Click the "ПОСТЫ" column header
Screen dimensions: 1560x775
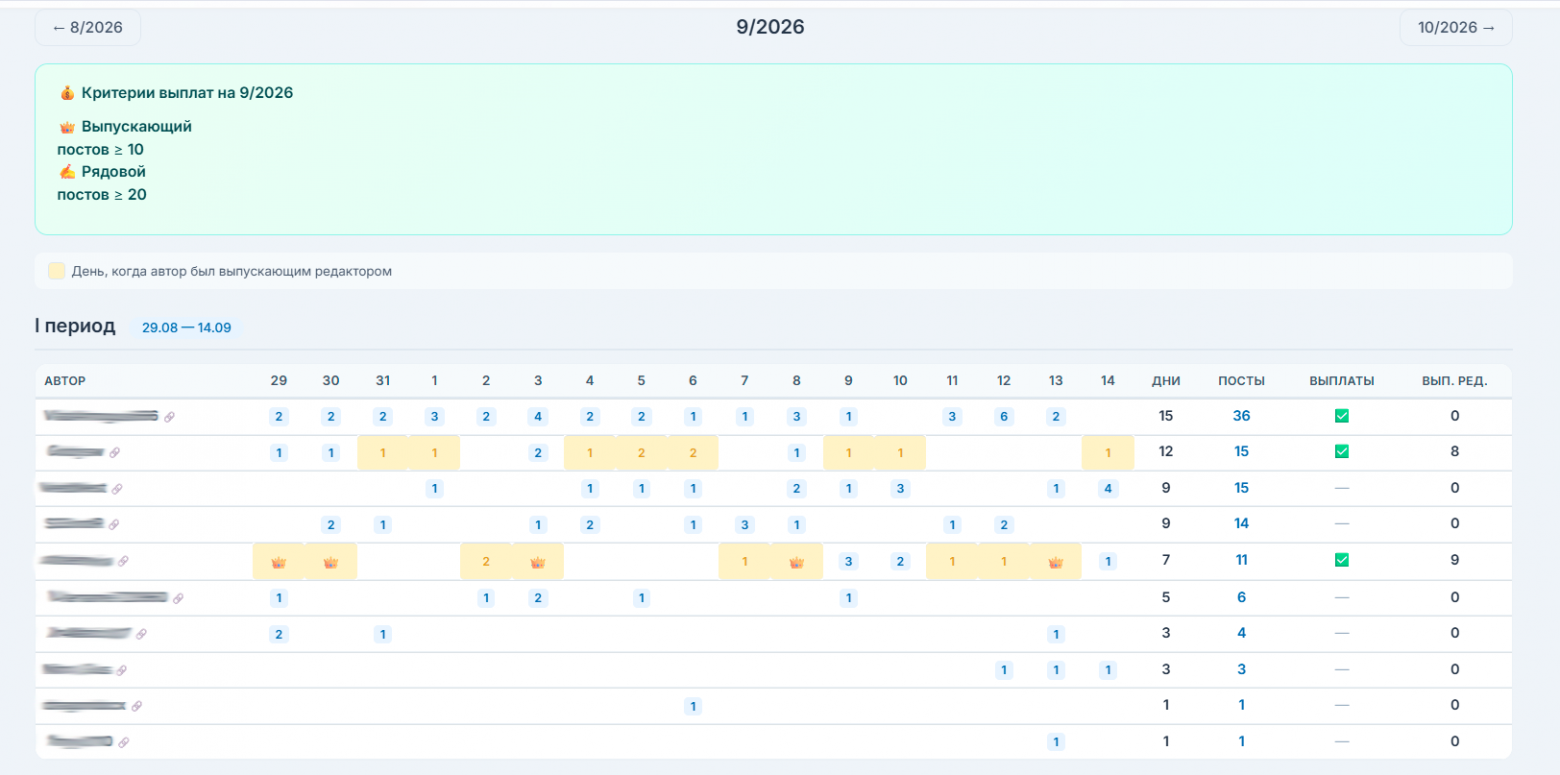1241,381
